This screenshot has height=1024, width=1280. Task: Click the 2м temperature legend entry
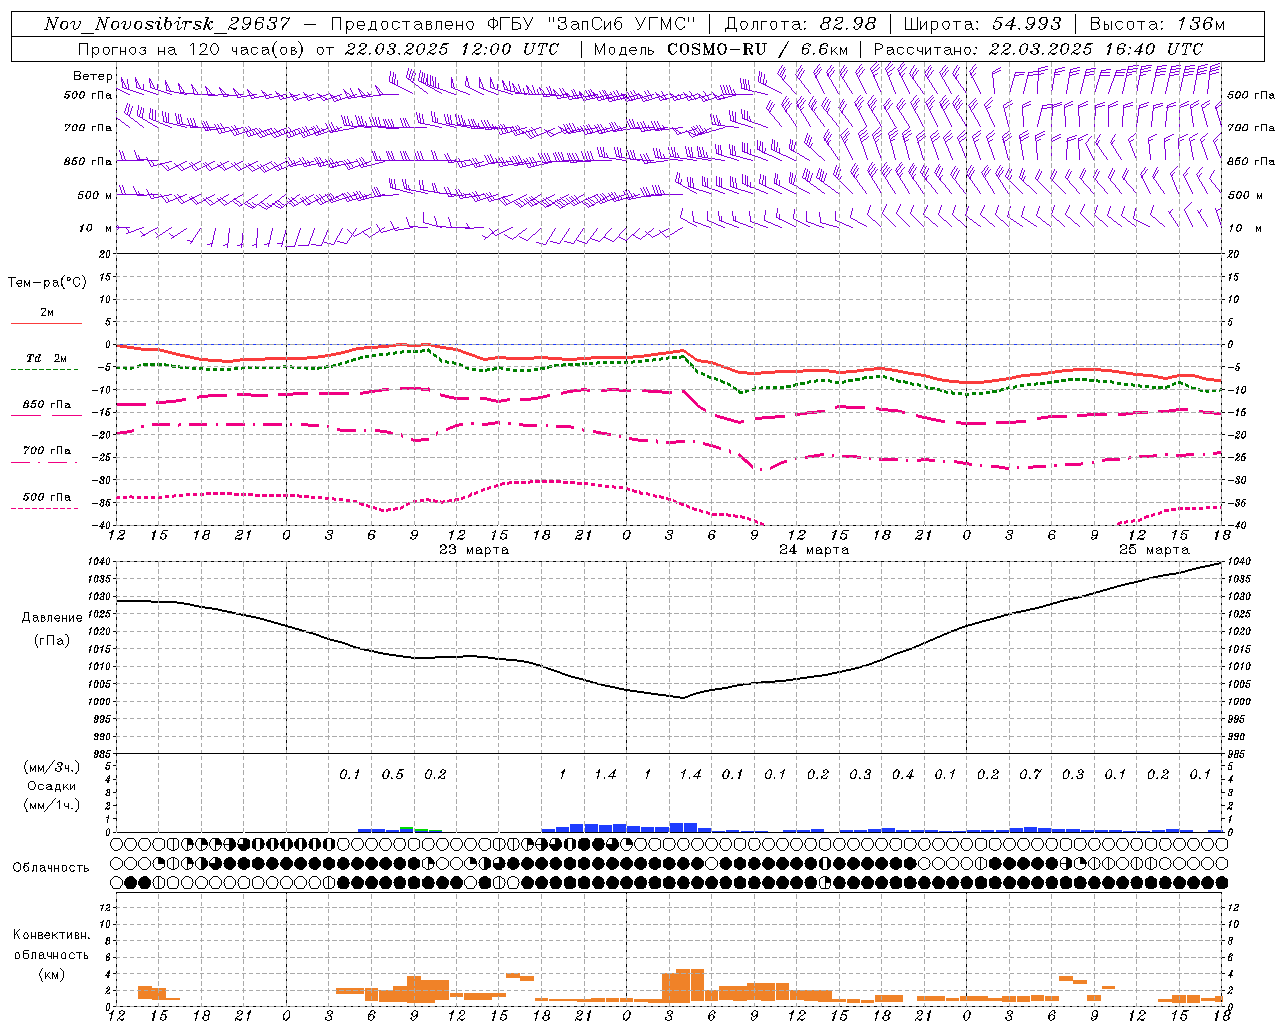[47, 312]
